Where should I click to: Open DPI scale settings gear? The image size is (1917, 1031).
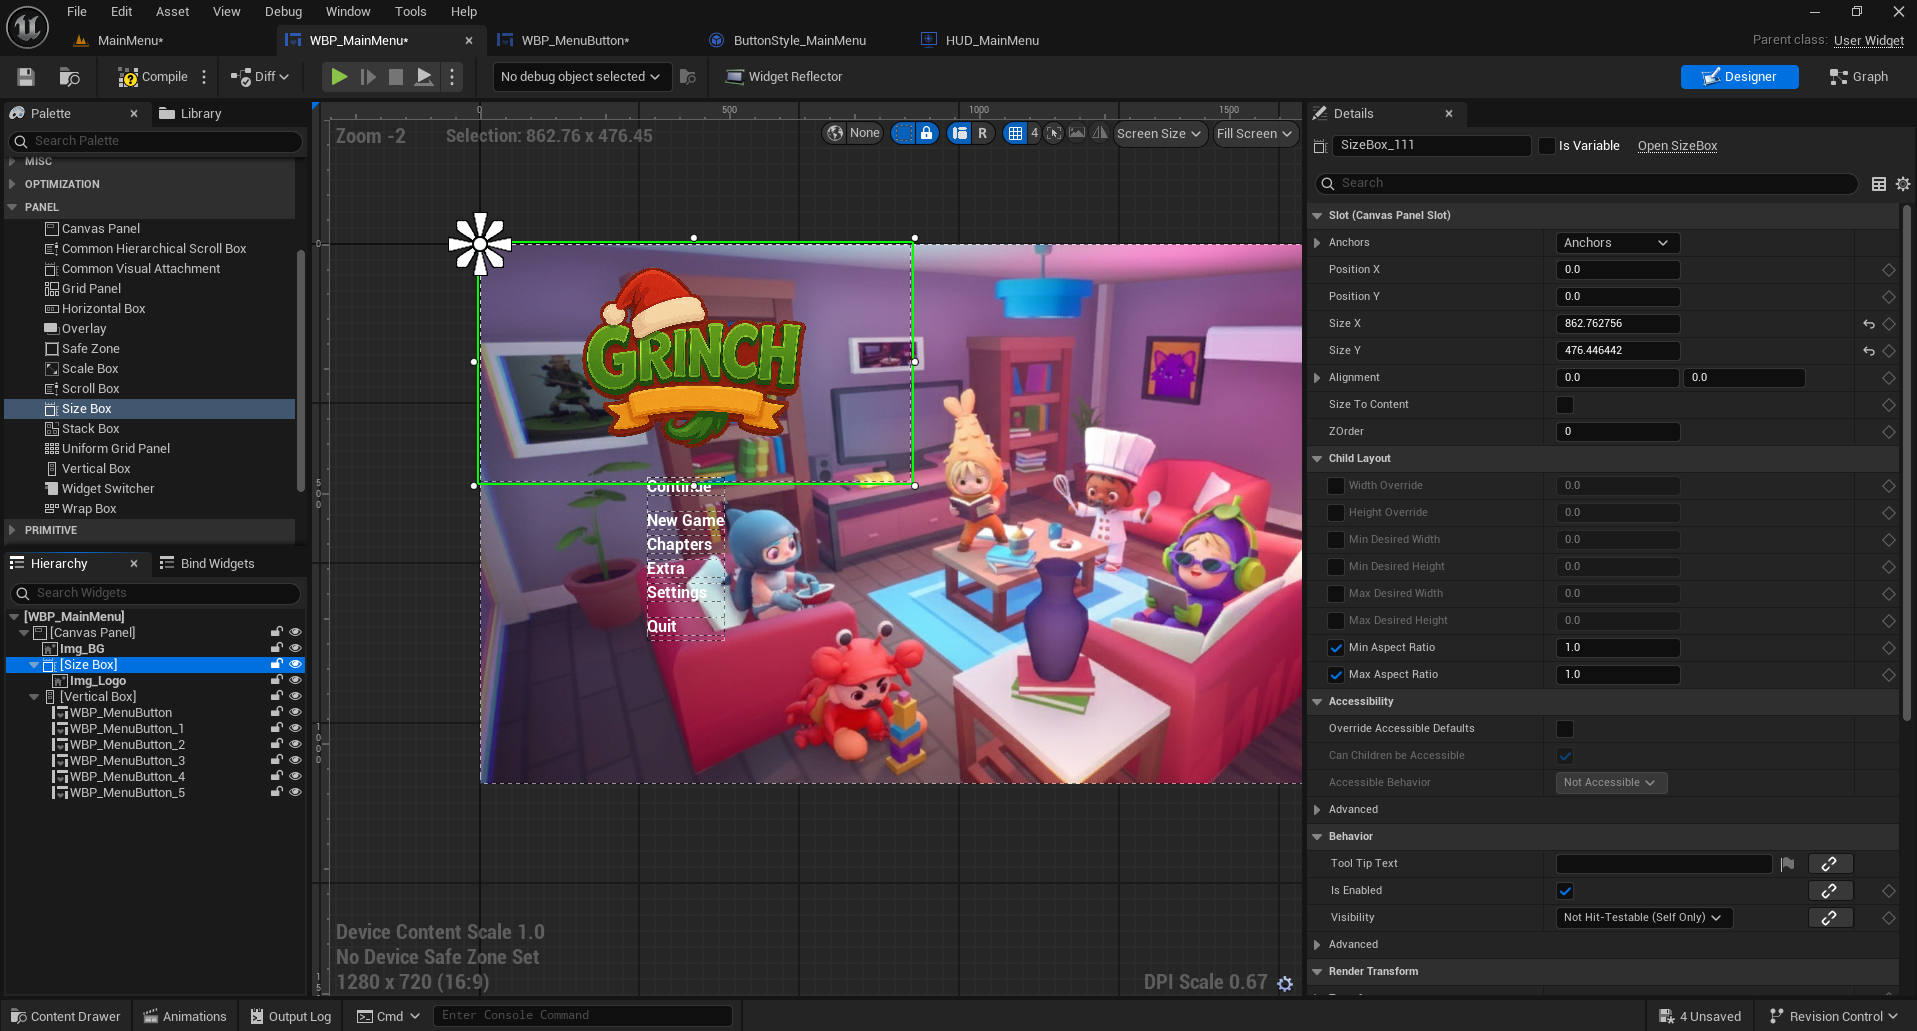(1285, 984)
